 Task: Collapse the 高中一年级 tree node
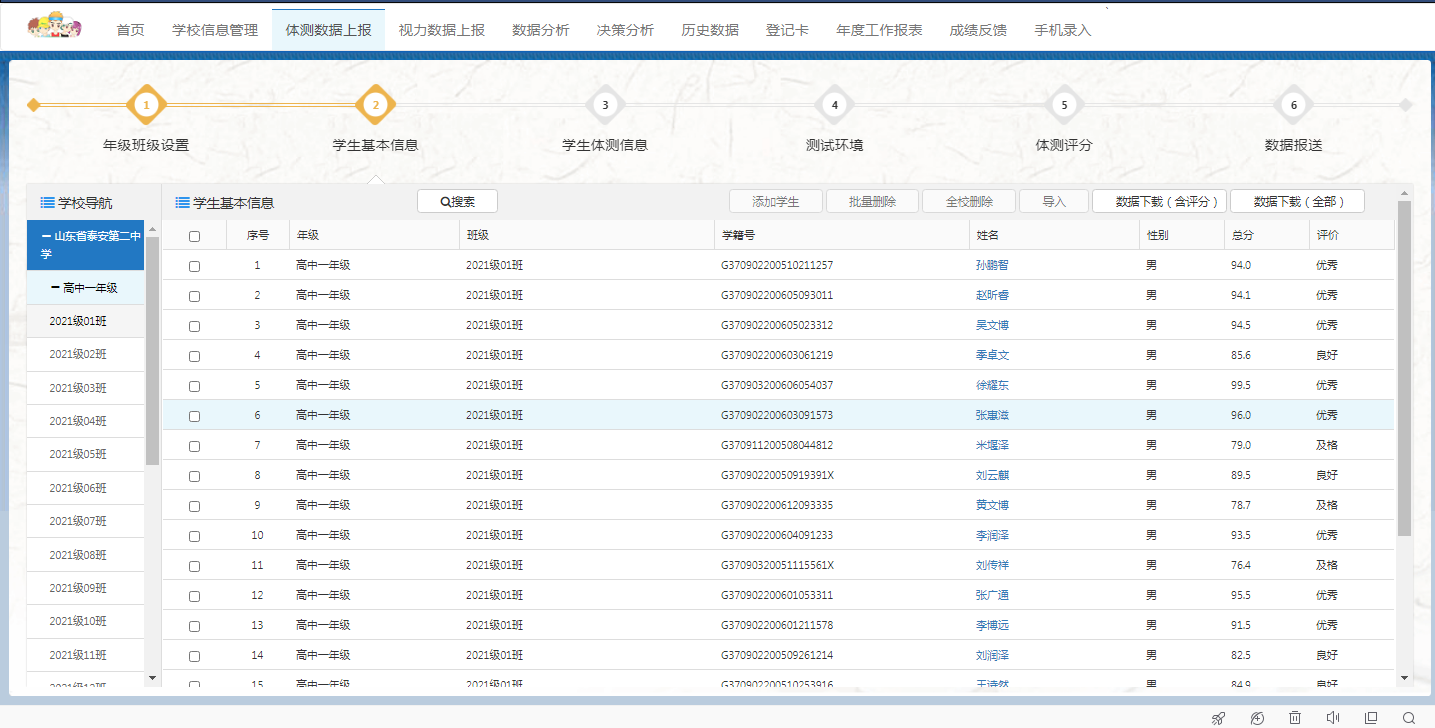pos(55,288)
